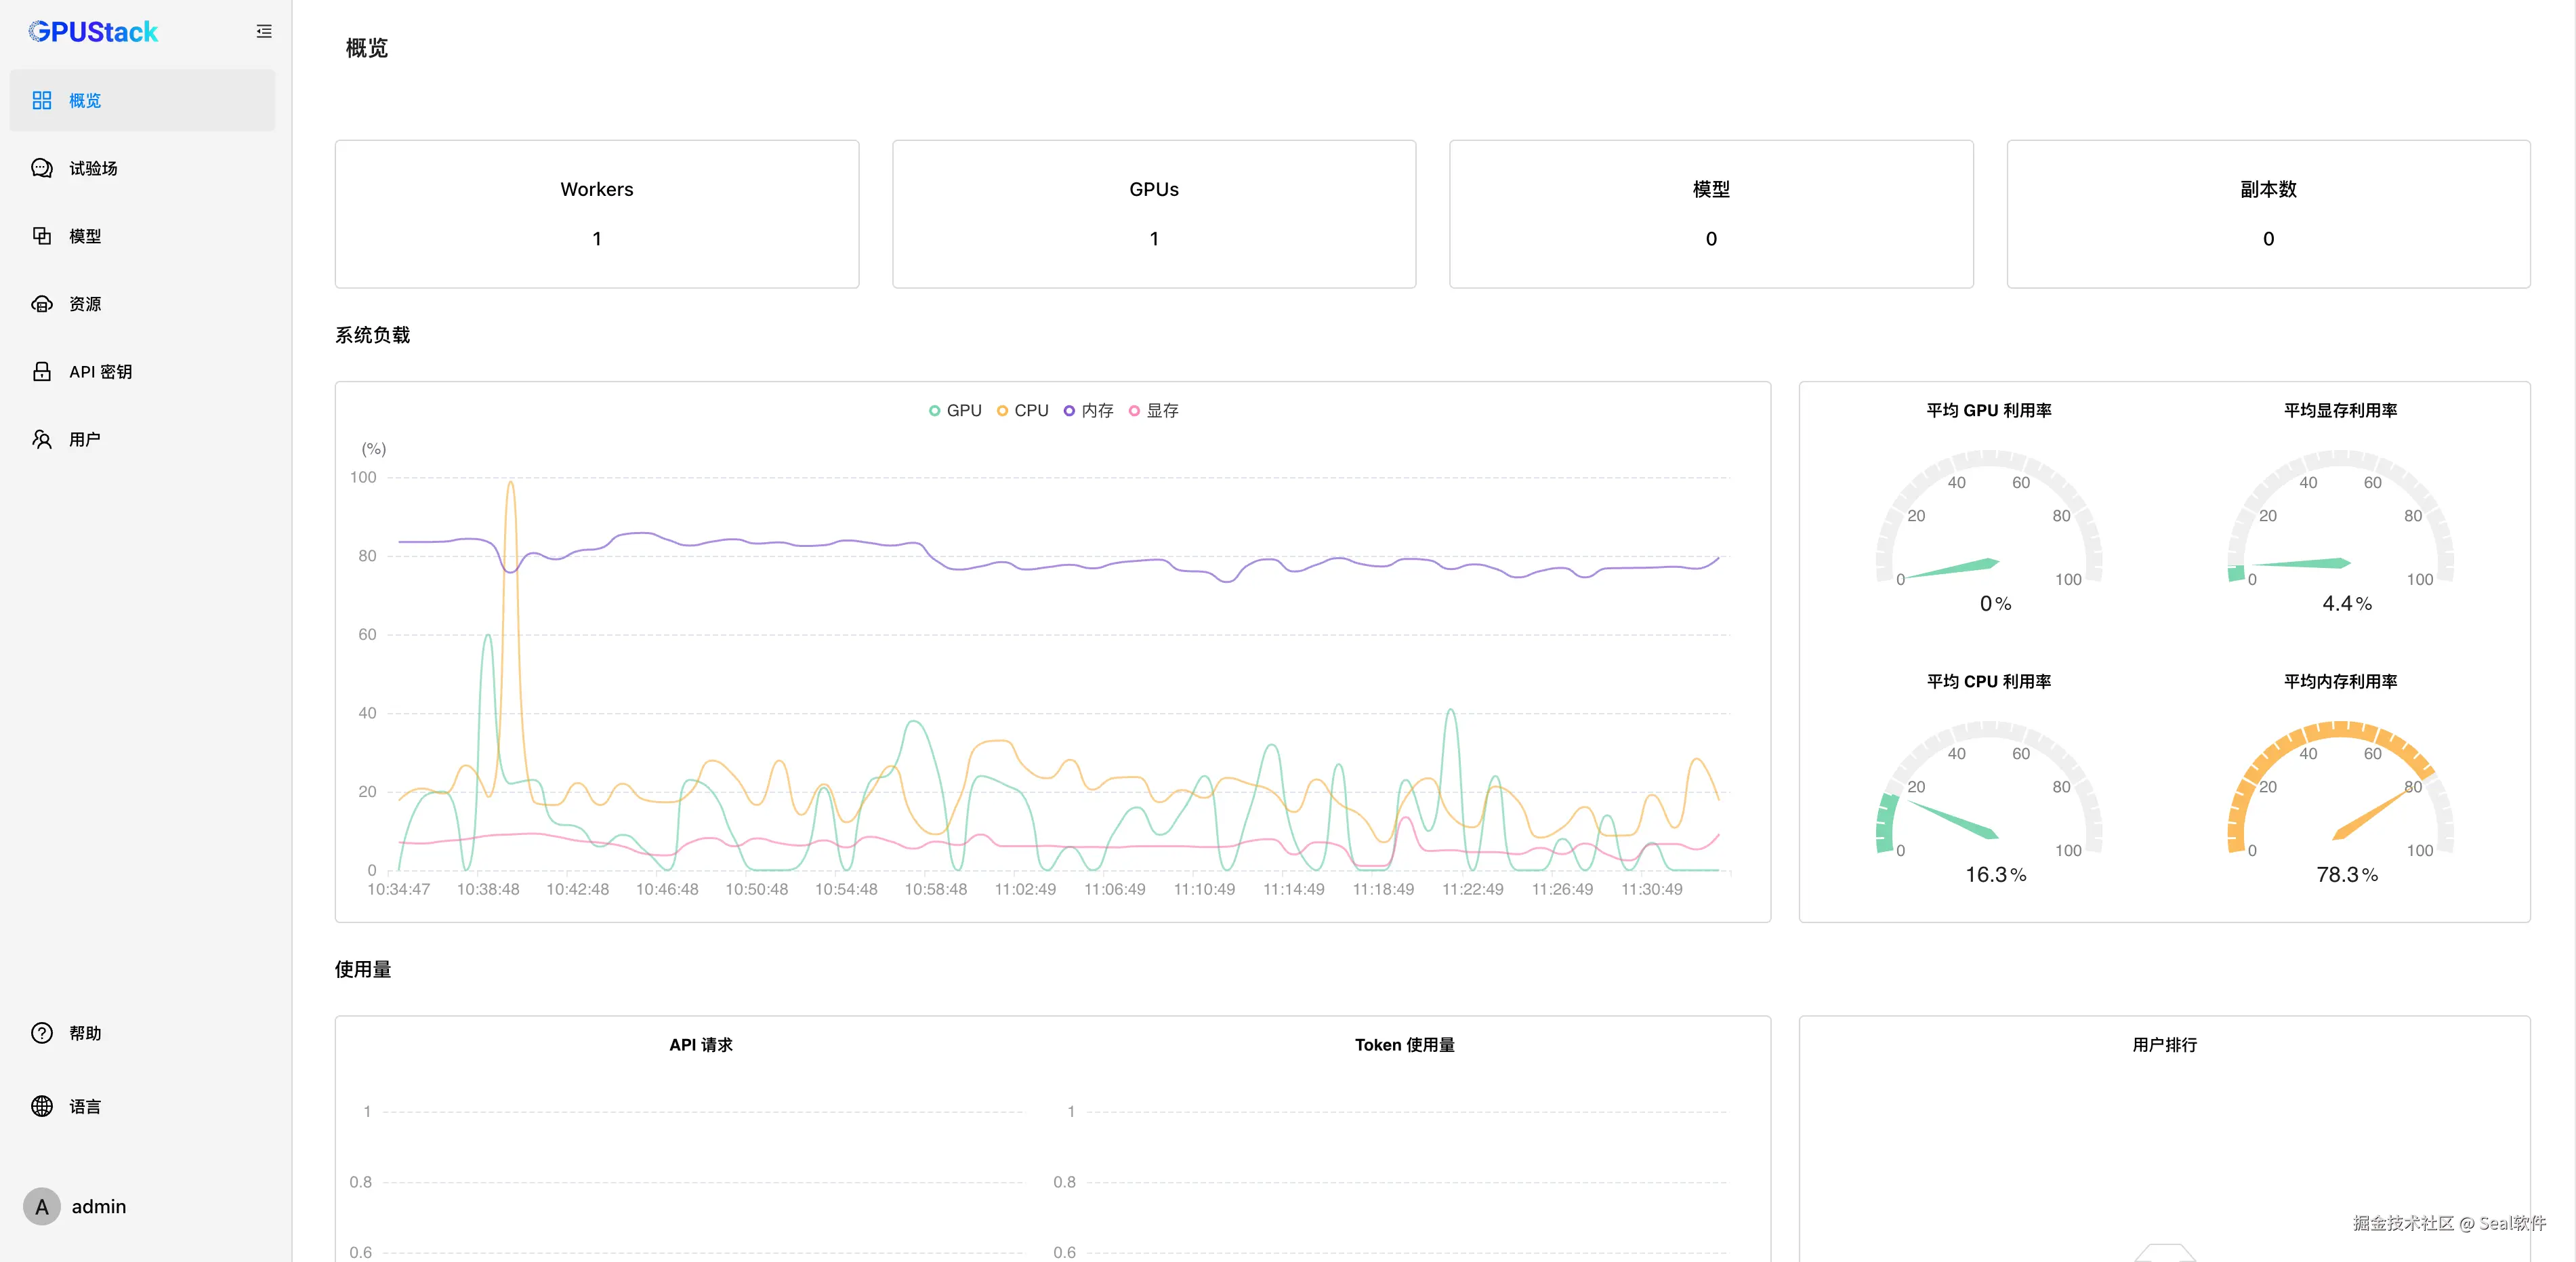Collapse the sidebar with the fold icon

pos(264,32)
